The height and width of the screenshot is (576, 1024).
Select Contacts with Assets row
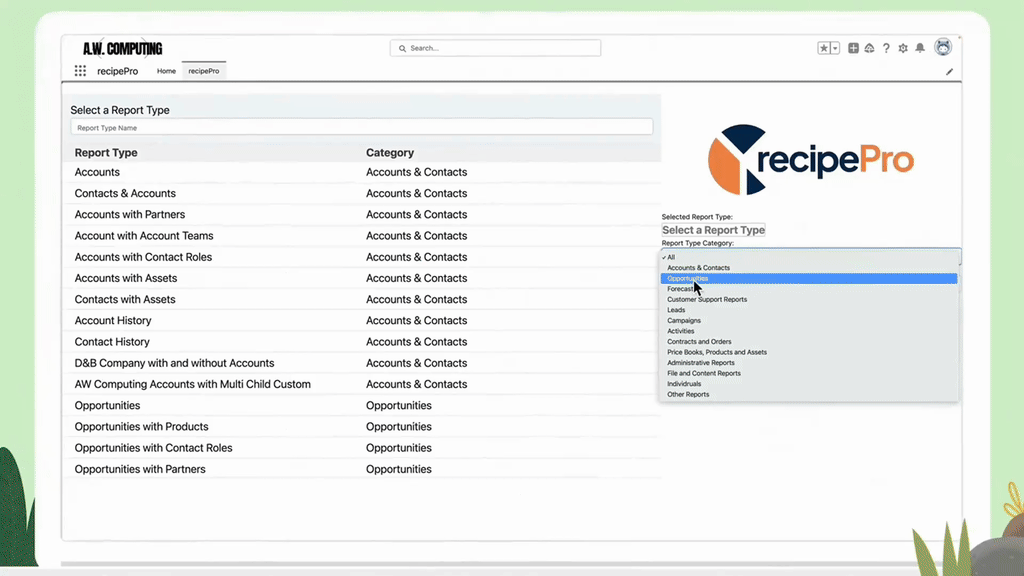363,300
